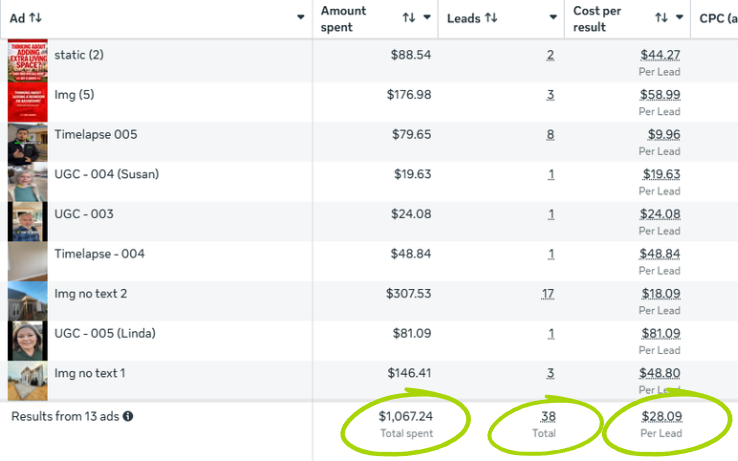Click the leads count 2 for static (2)
The image size is (738, 461).
(x=550, y=55)
